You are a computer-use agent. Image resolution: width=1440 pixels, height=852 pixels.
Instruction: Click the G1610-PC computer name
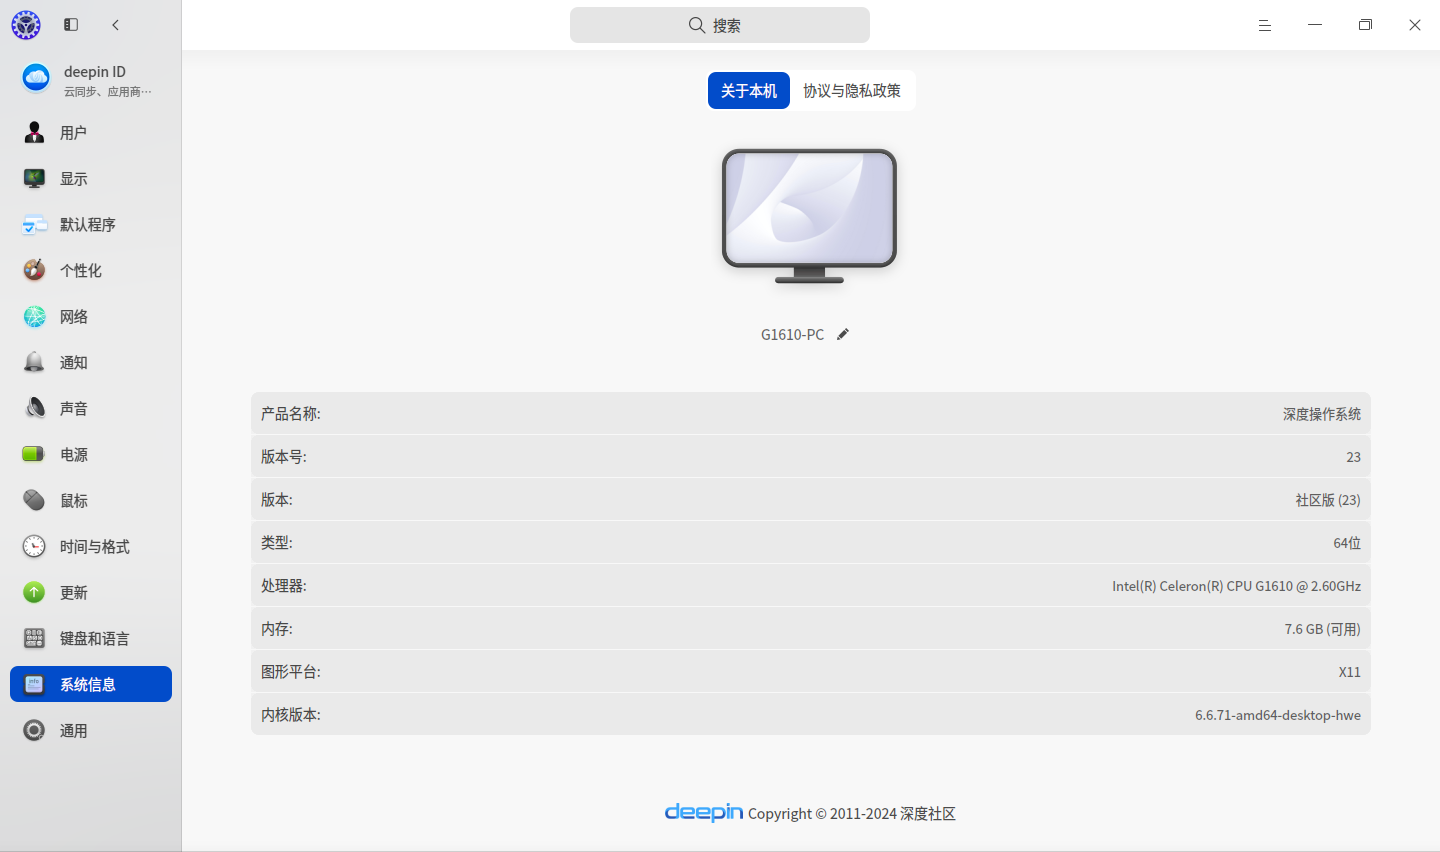coord(792,335)
